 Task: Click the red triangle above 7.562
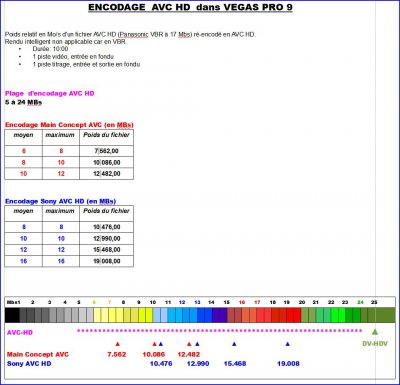pos(117,344)
